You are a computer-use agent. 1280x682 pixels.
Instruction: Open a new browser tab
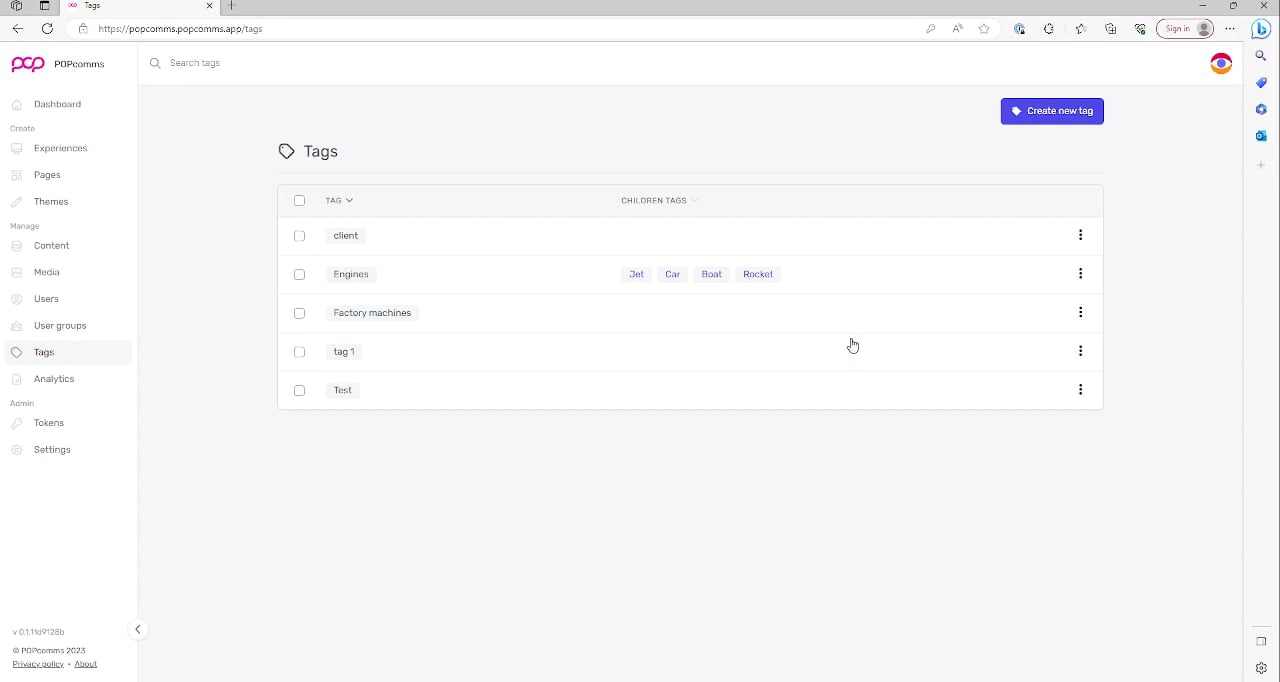(x=231, y=6)
